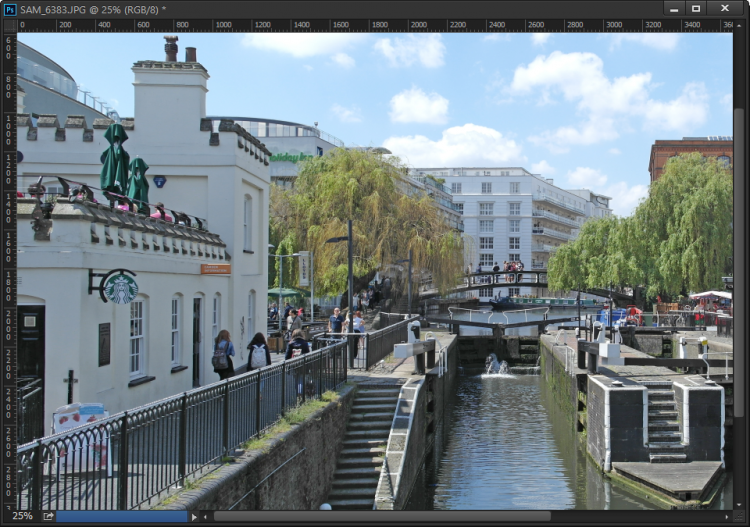Click the SAM_6383.JPG title bar text
The width and height of the screenshot is (750, 527).
(92, 9)
